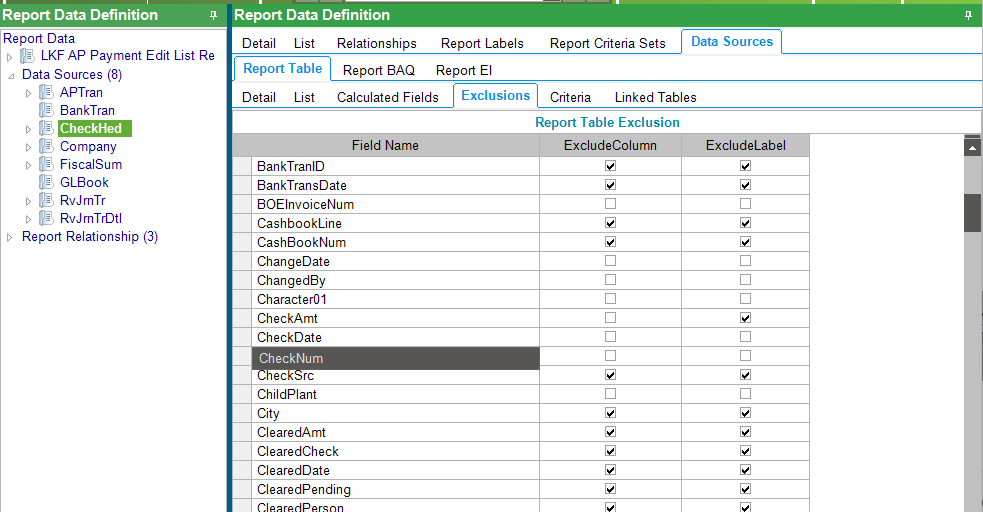983x512 pixels.
Task: Click the LKF AP Payment Edit List icon
Action: (27, 57)
